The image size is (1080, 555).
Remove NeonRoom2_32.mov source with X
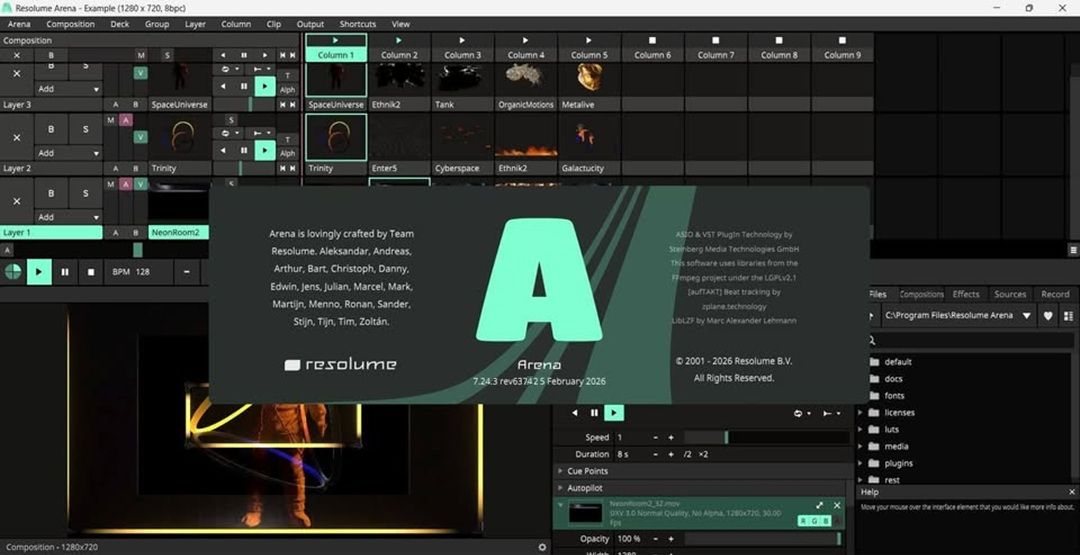tap(837, 505)
